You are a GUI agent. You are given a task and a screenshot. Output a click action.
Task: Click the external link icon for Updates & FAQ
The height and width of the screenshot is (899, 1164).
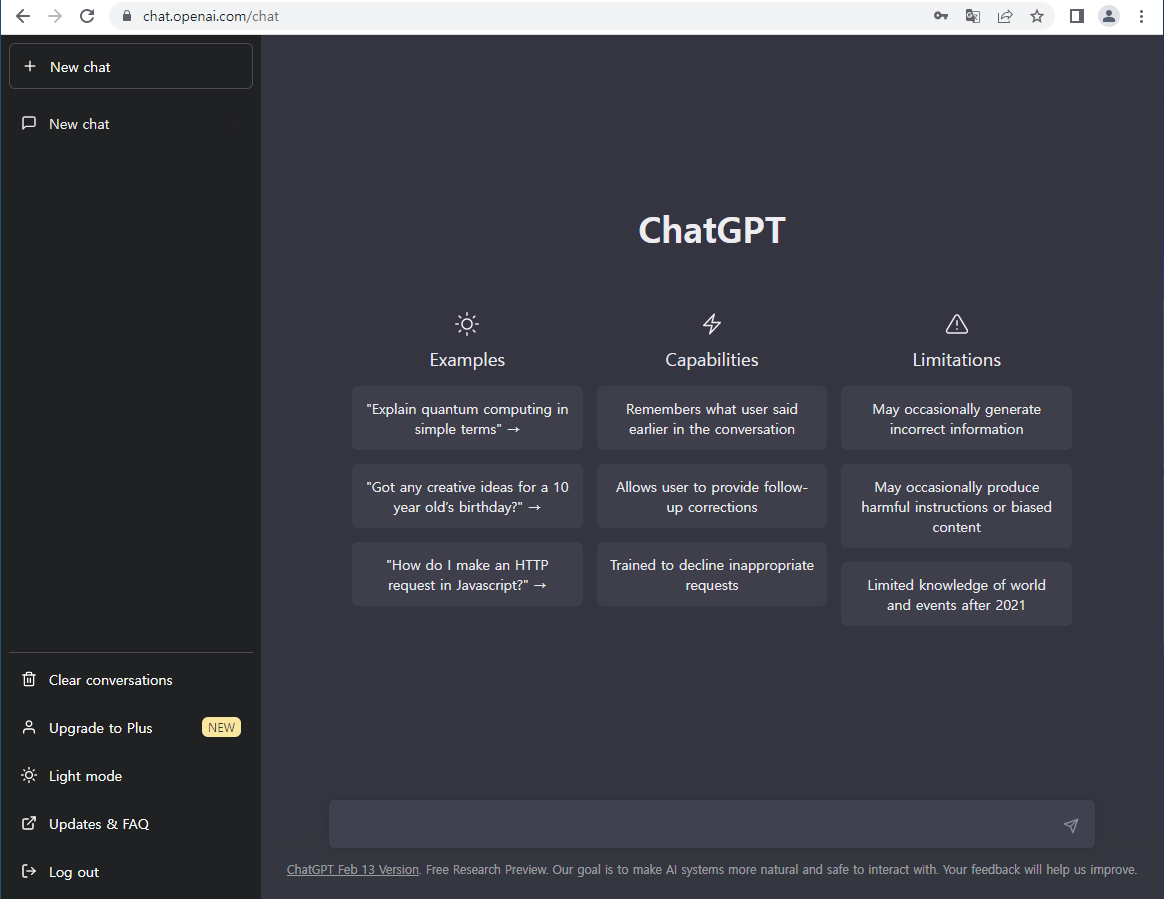pyautogui.click(x=29, y=823)
